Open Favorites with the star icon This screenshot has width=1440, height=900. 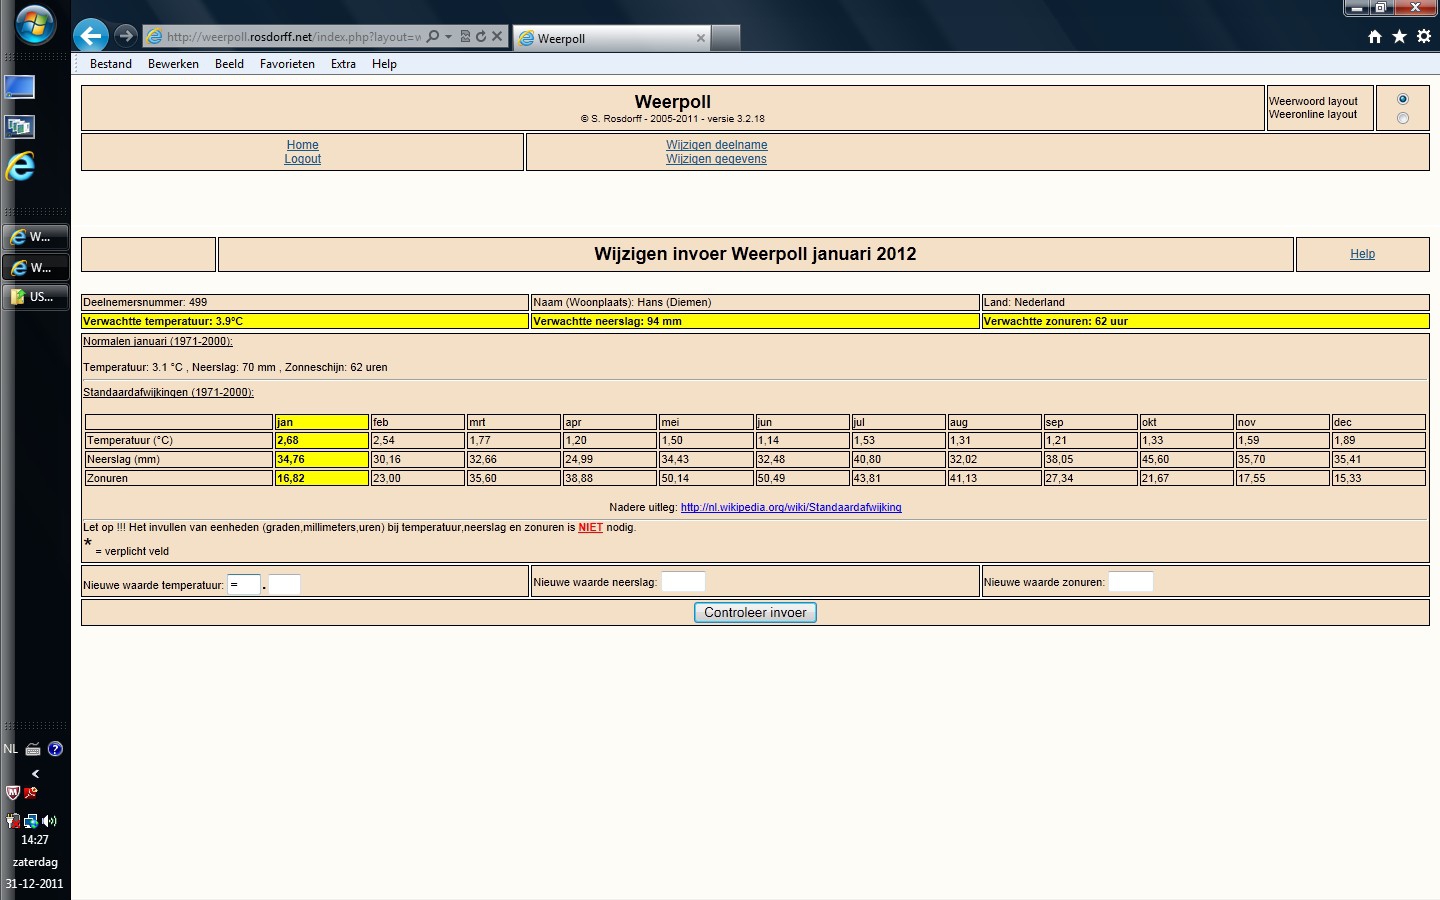coord(1399,37)
